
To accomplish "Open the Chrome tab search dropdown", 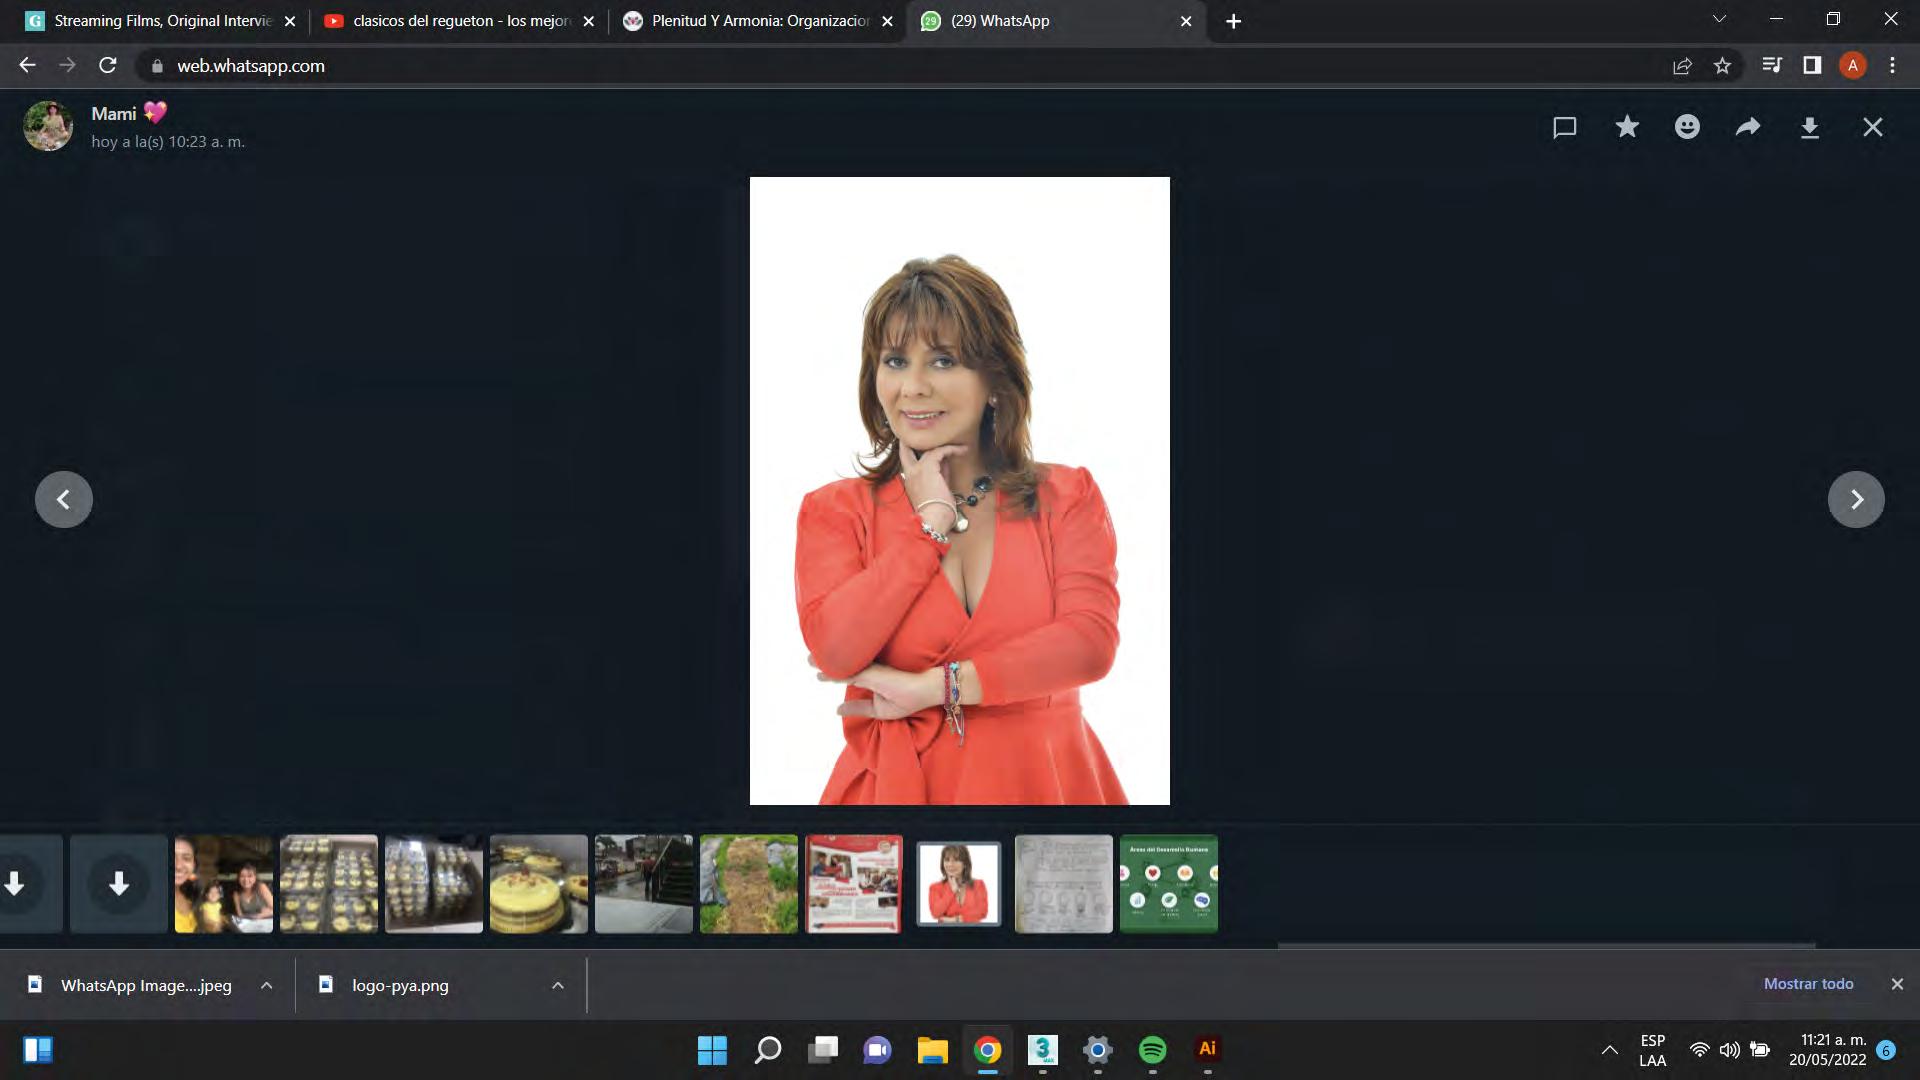I will coord(1719,20).
